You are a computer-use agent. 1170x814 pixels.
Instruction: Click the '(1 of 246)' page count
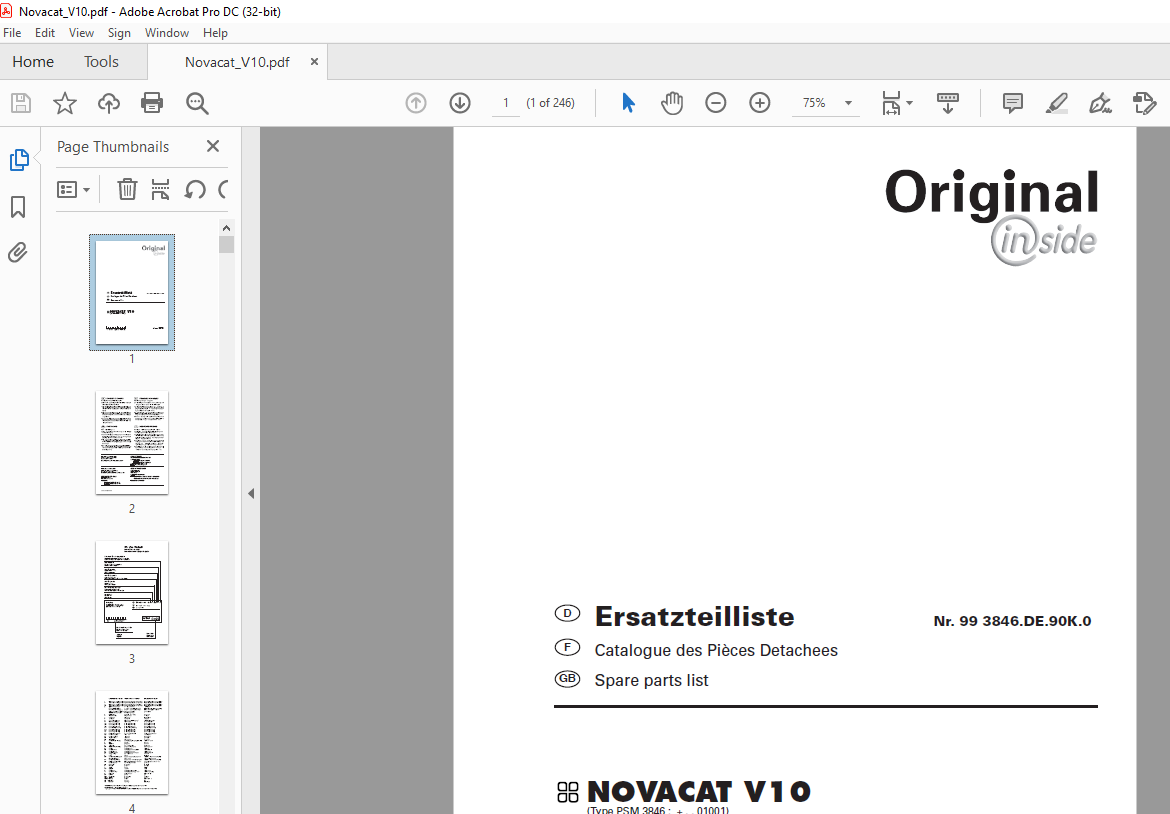click(550, 103)
